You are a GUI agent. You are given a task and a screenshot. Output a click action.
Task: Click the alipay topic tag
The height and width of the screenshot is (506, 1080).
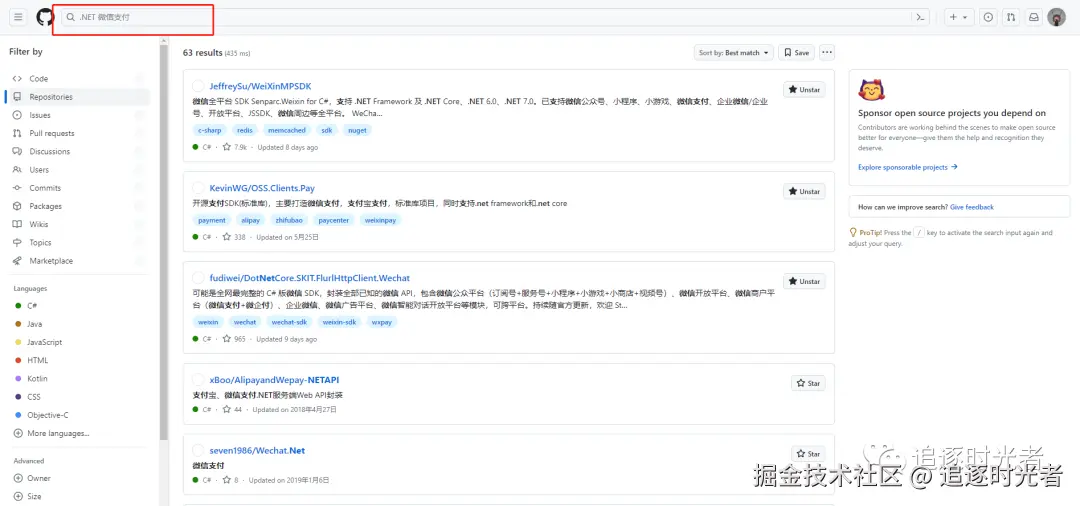250,220
